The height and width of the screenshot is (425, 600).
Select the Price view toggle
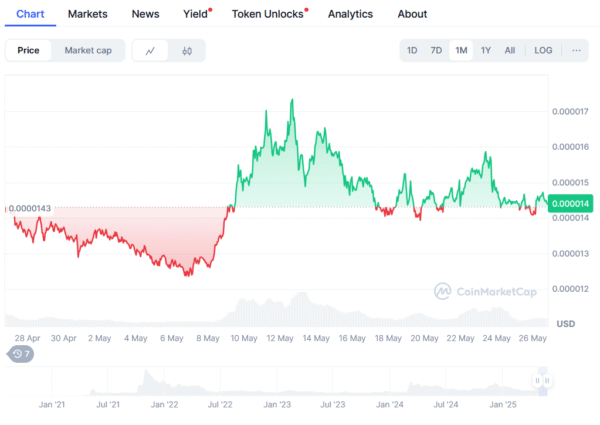point(28,50)
